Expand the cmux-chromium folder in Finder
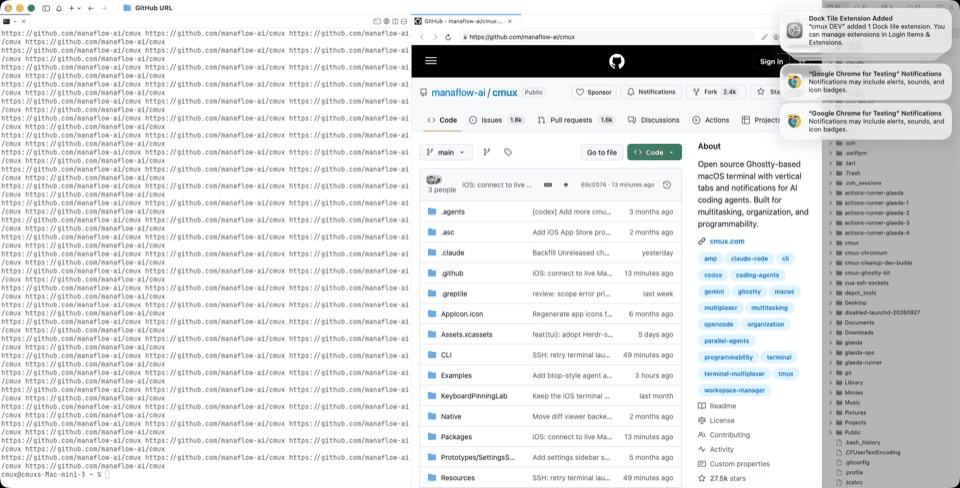 831,253
